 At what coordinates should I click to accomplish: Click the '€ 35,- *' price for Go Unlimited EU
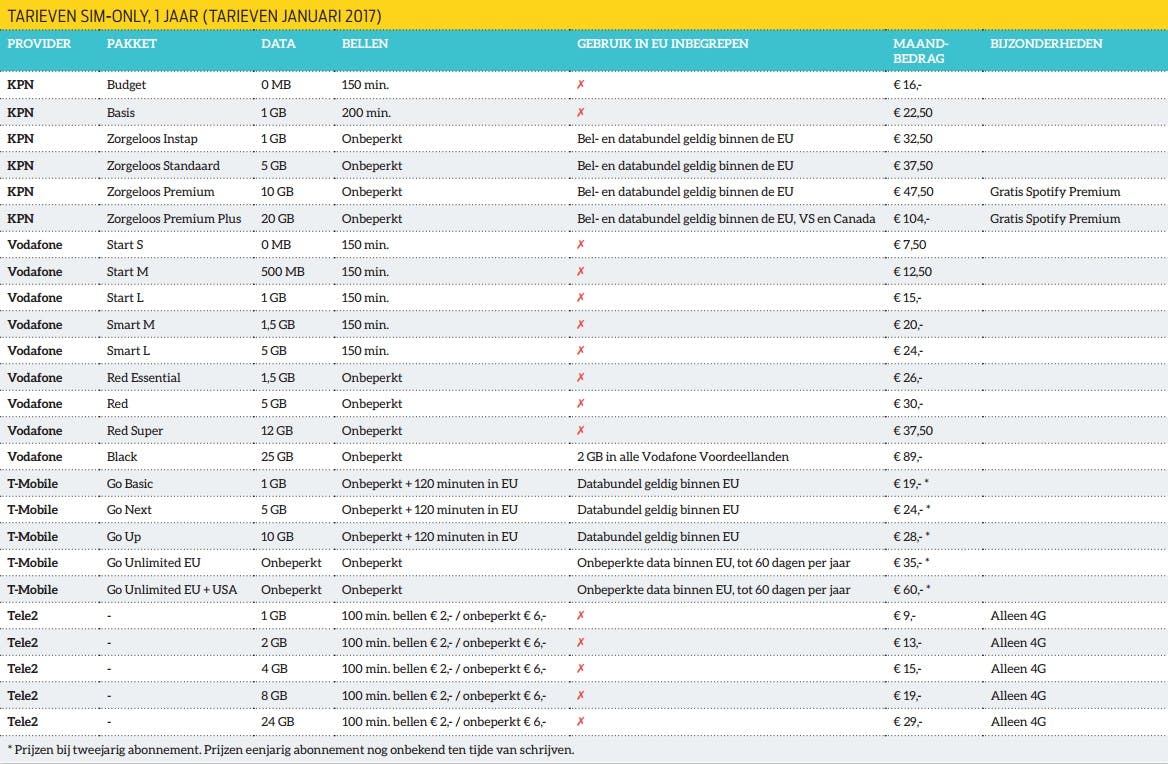click(911, 563)
